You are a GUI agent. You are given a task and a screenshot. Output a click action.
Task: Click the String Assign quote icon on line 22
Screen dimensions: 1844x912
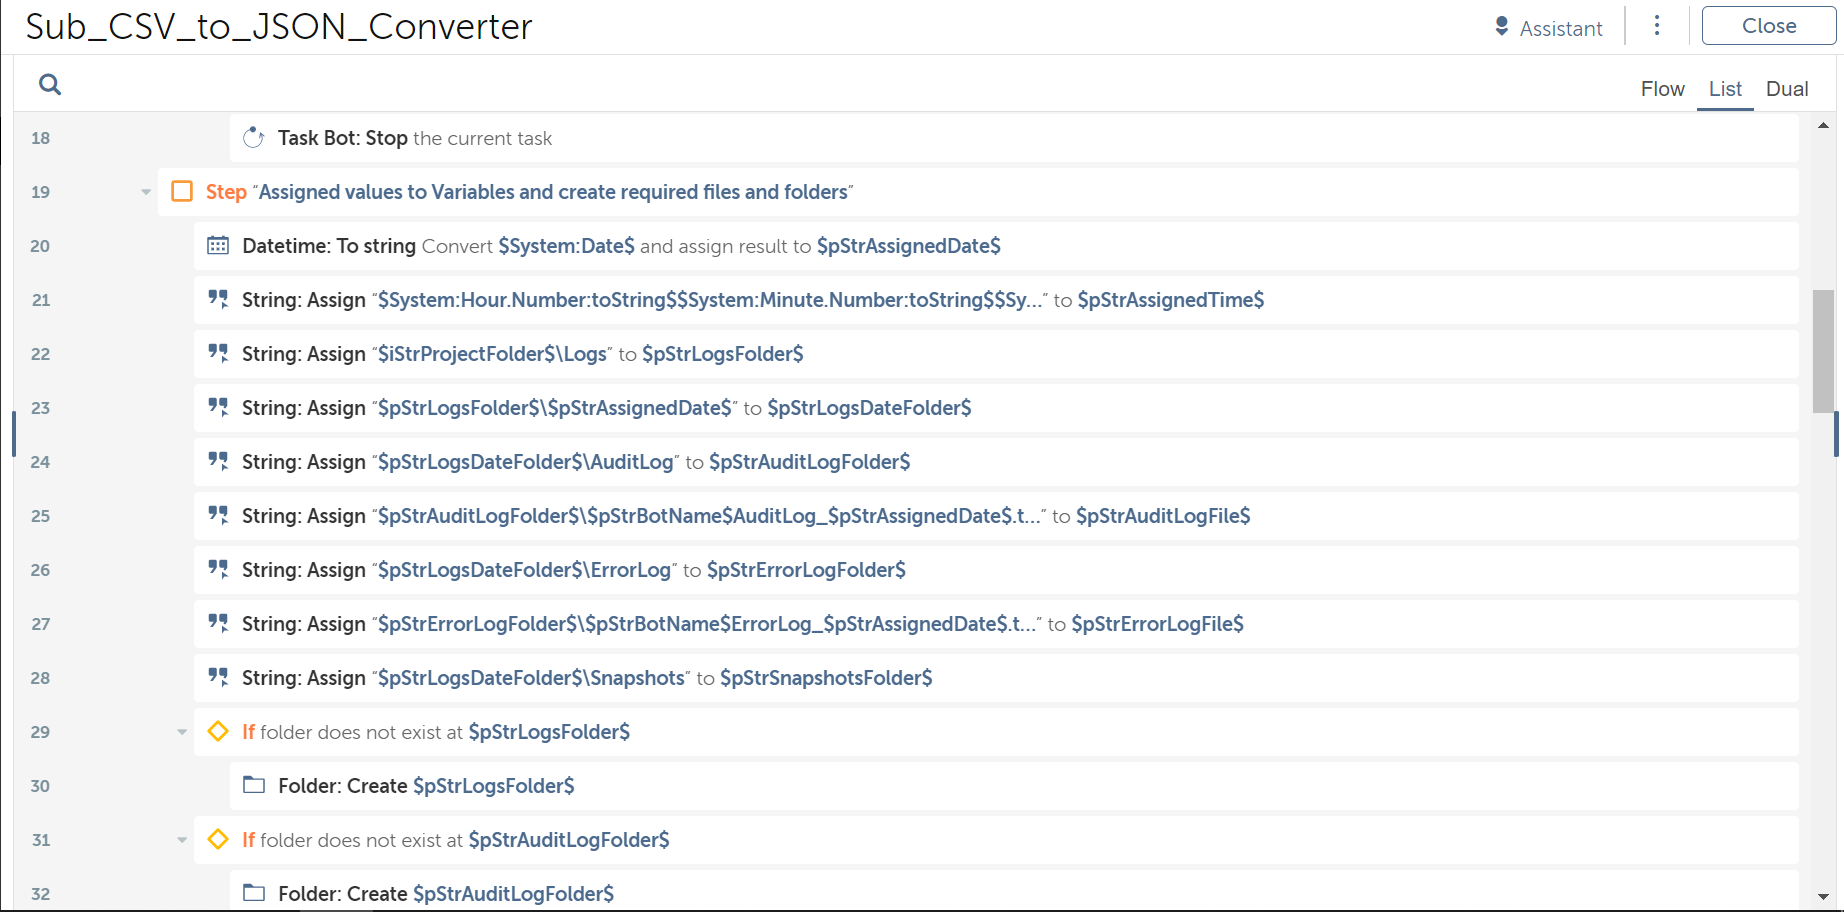[218, 353]
